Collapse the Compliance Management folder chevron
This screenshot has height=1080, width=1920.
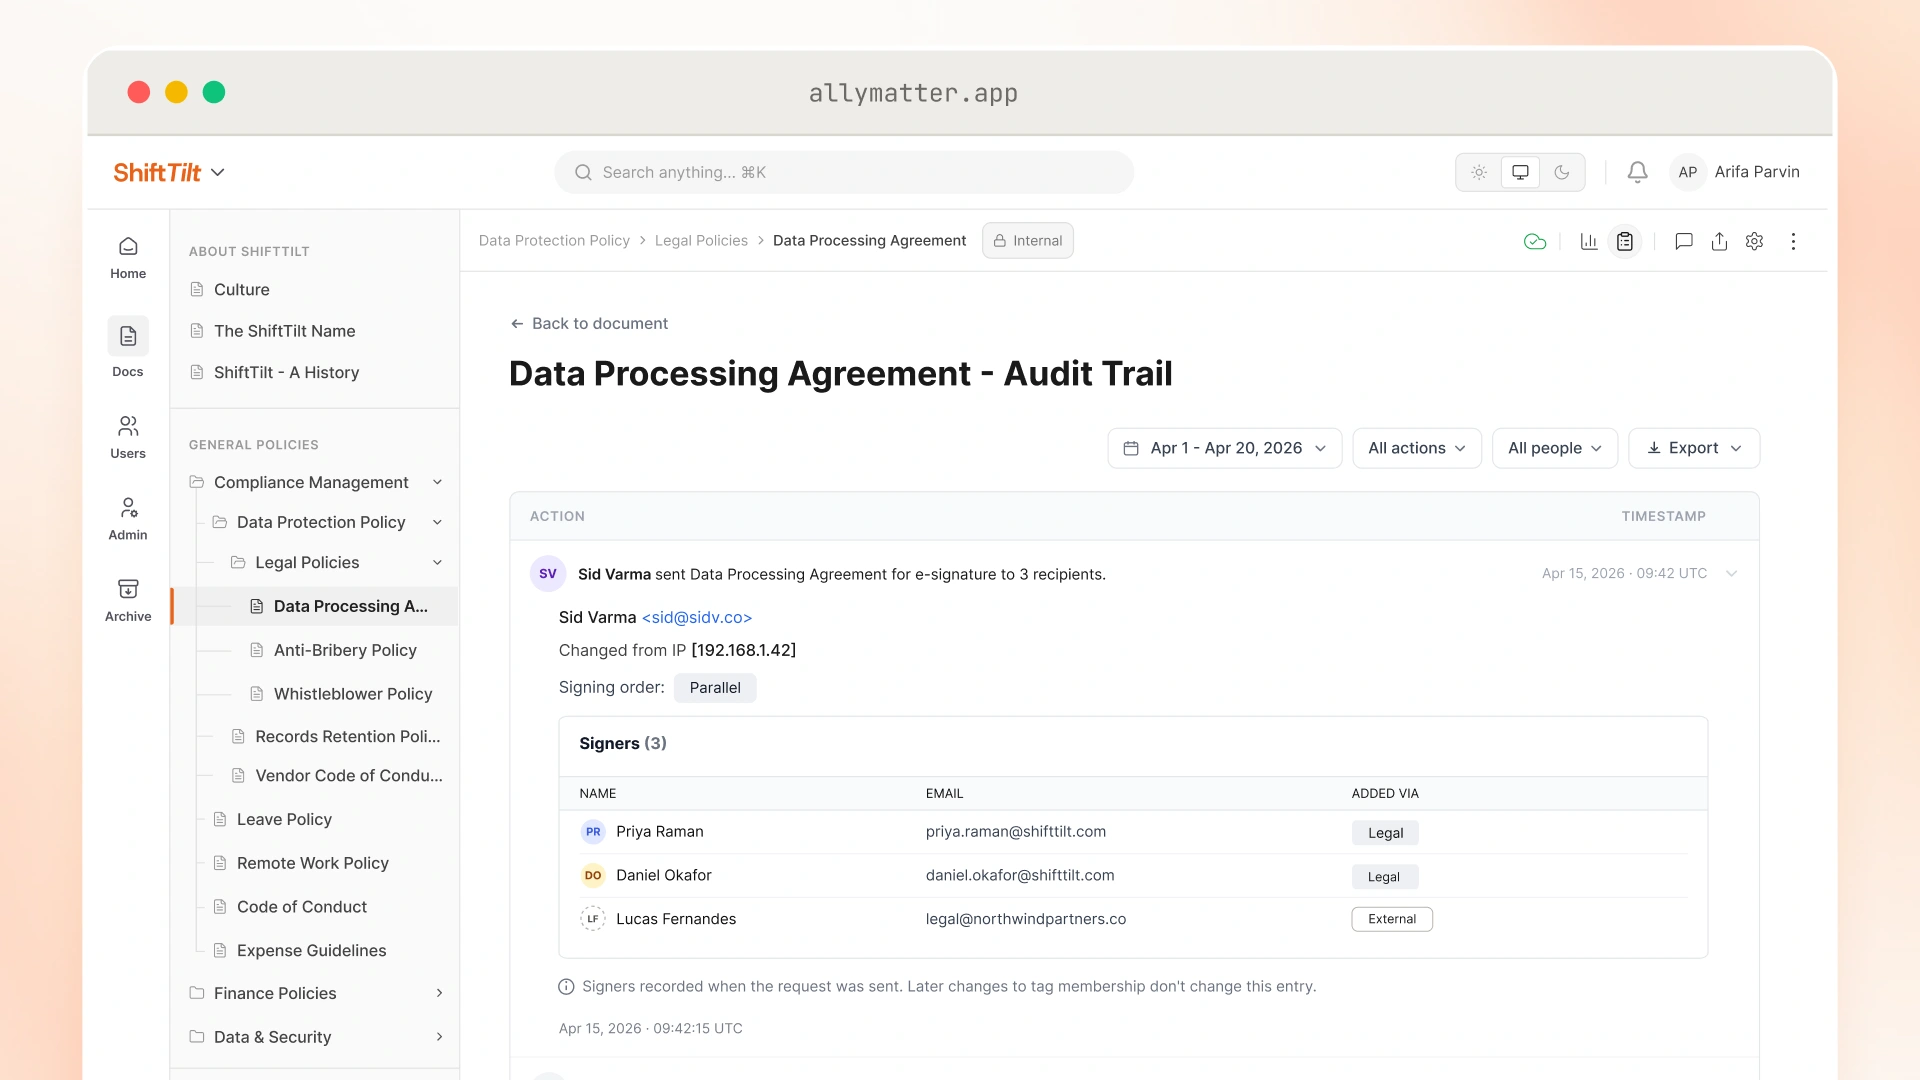pos(437,482)
